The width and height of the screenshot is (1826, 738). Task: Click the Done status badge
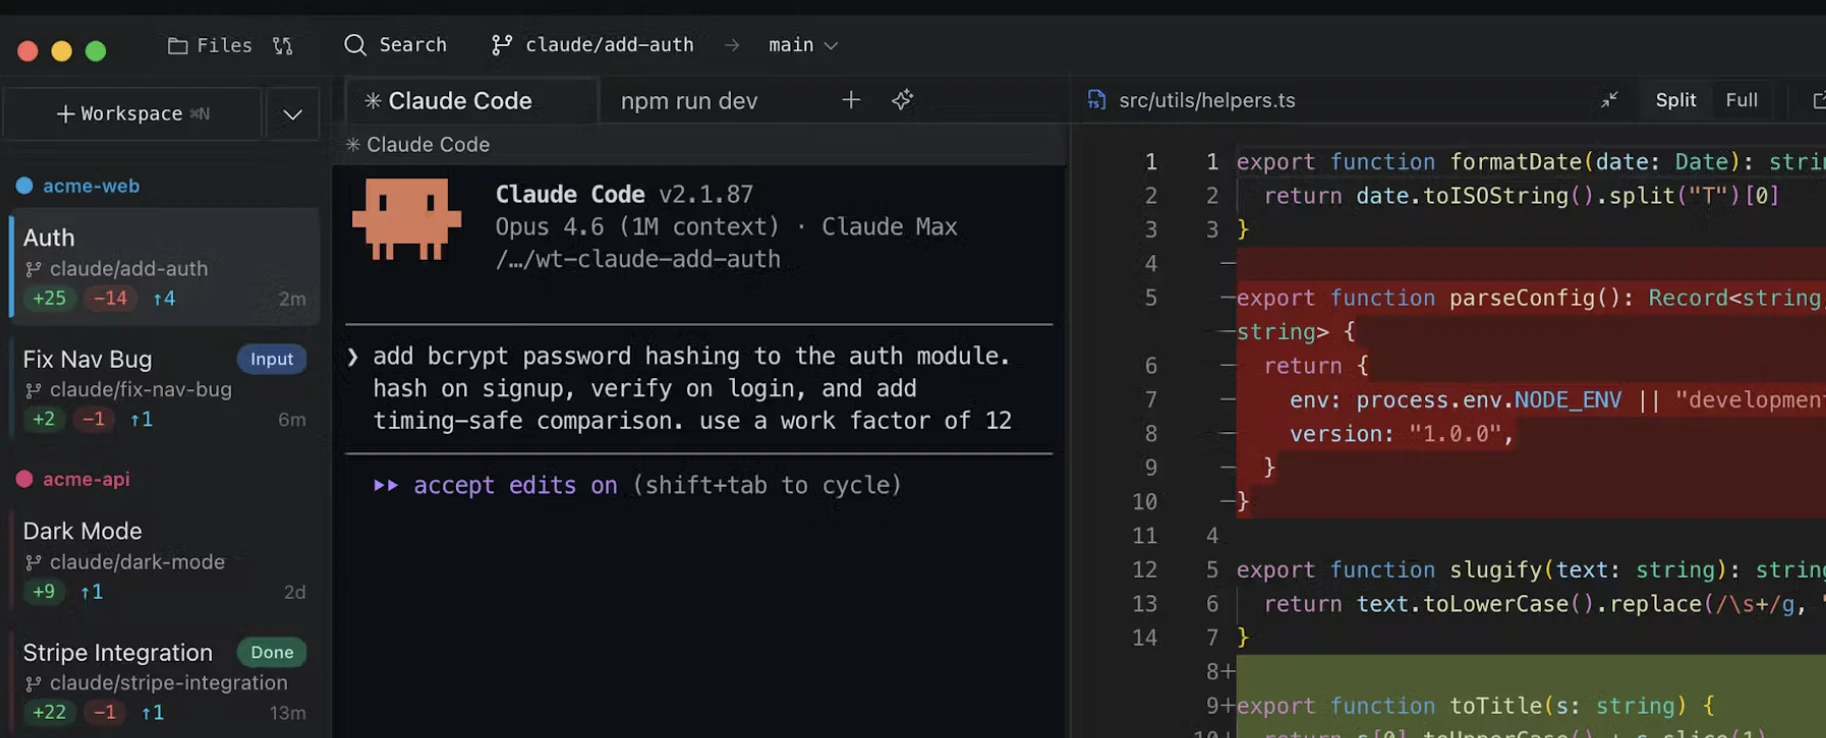272,652
